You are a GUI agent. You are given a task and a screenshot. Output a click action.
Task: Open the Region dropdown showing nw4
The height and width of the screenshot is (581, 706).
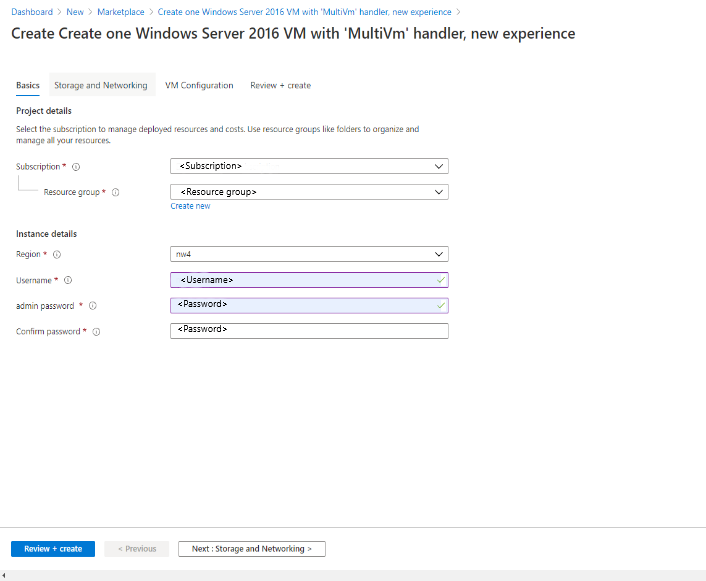tap(309, 254)
